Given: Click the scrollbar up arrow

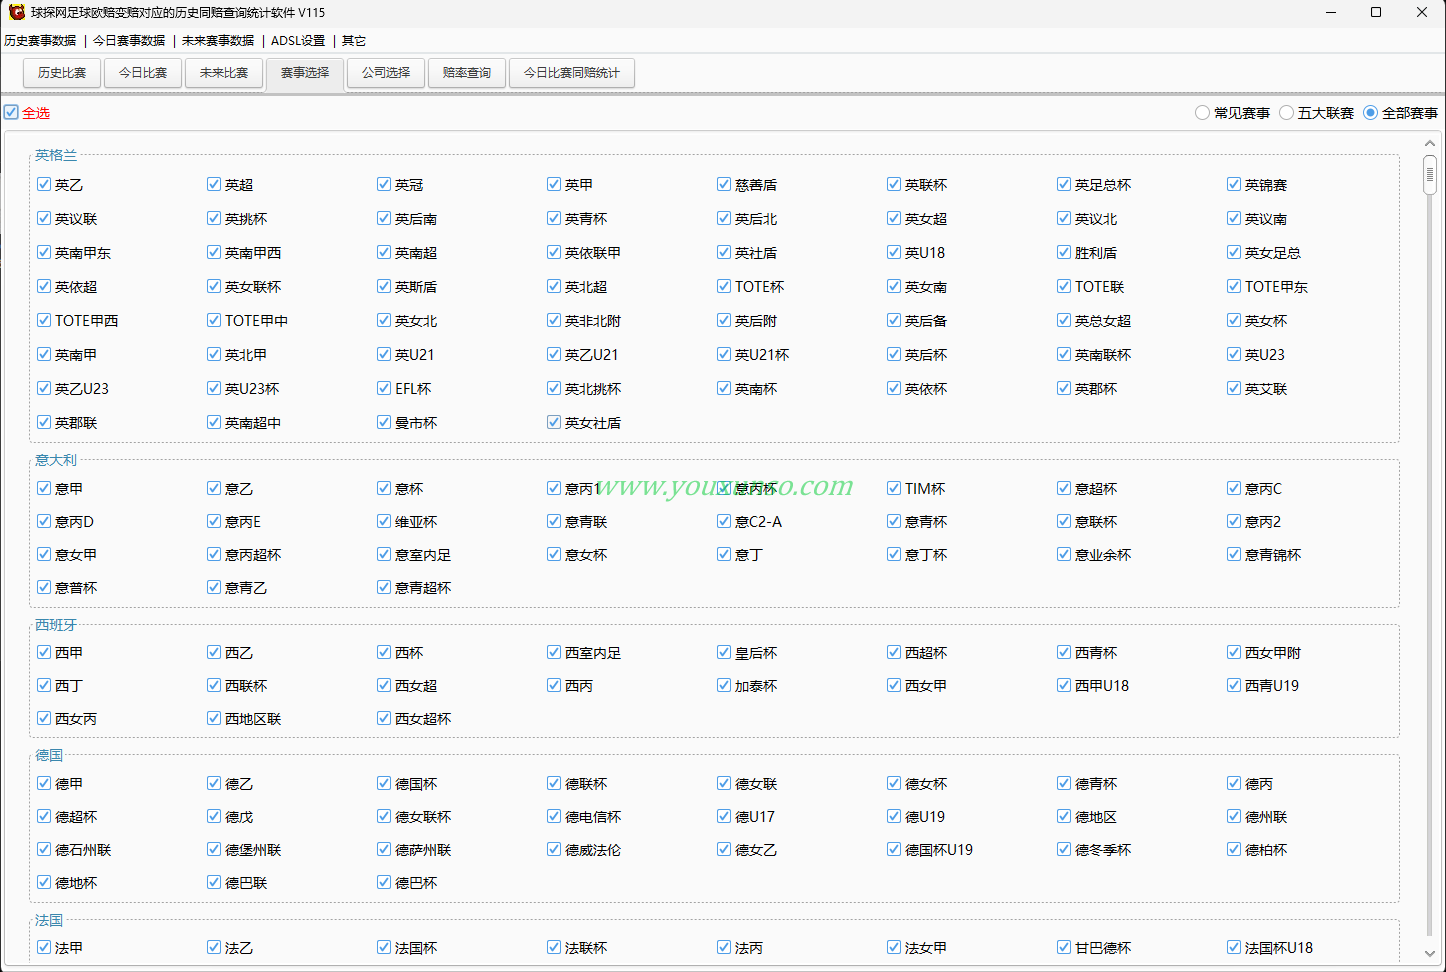Looking at the screenshot, I should pyautogui.click(x=1430, y=144).
